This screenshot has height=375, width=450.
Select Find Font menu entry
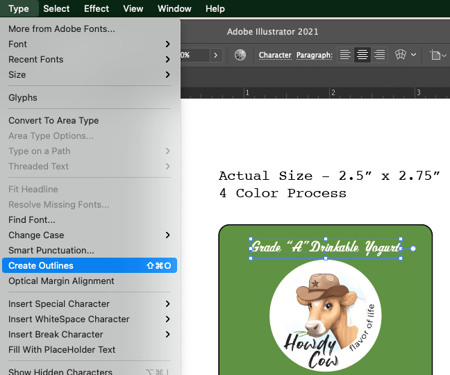coord(89,220)
